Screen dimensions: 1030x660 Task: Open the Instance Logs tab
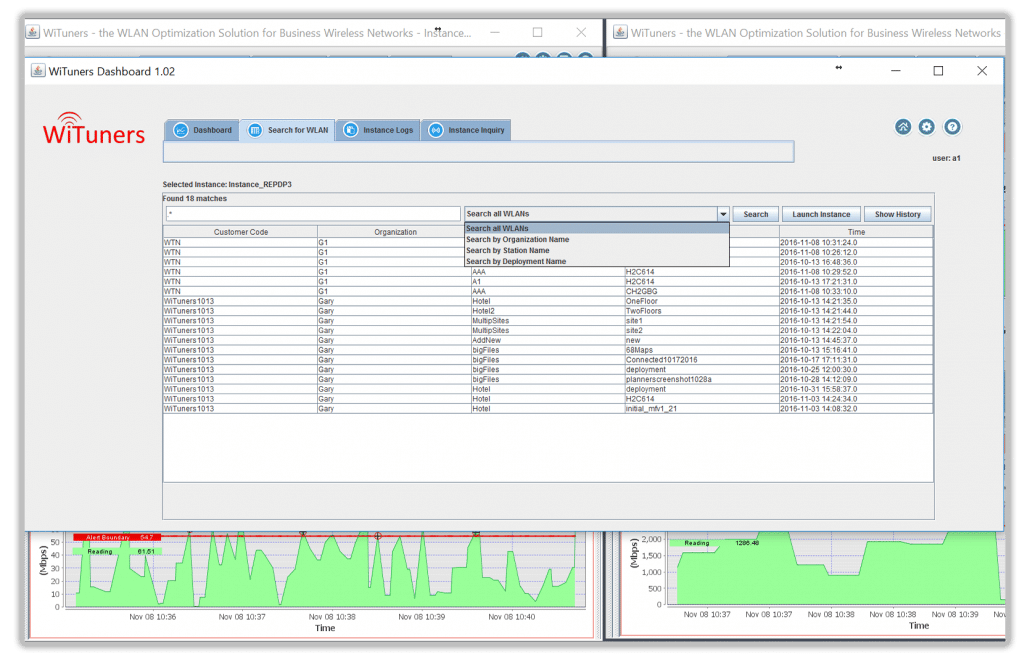point(378,130)
